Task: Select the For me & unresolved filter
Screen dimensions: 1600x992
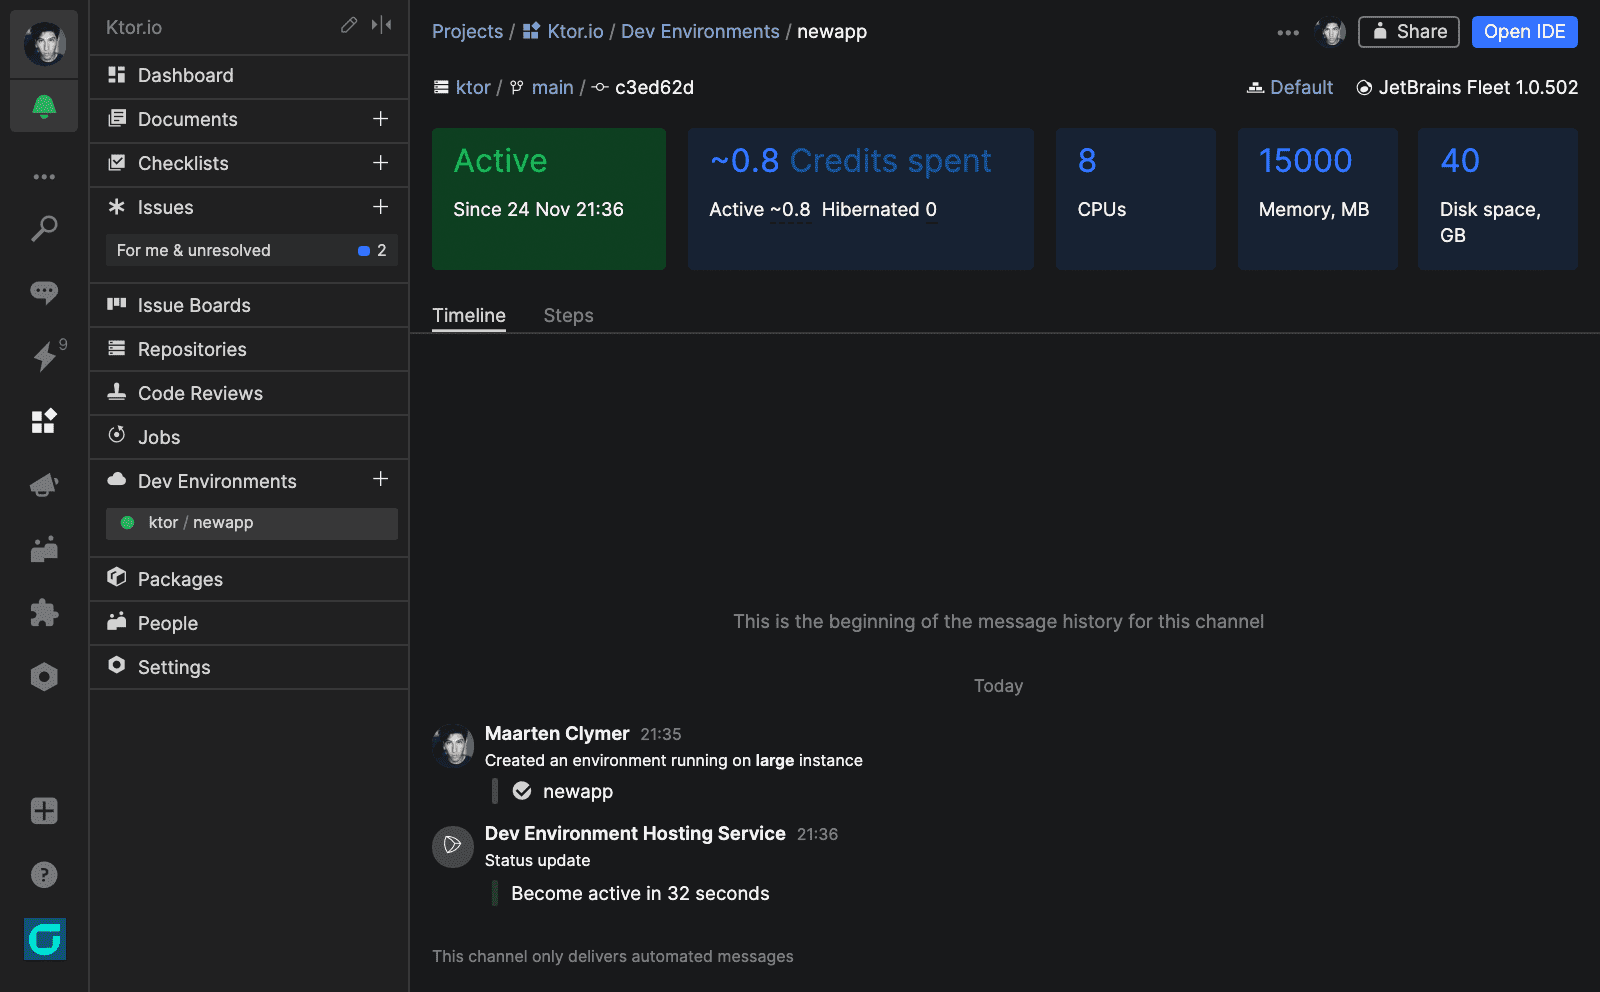Action: click(x=252, y=251)
